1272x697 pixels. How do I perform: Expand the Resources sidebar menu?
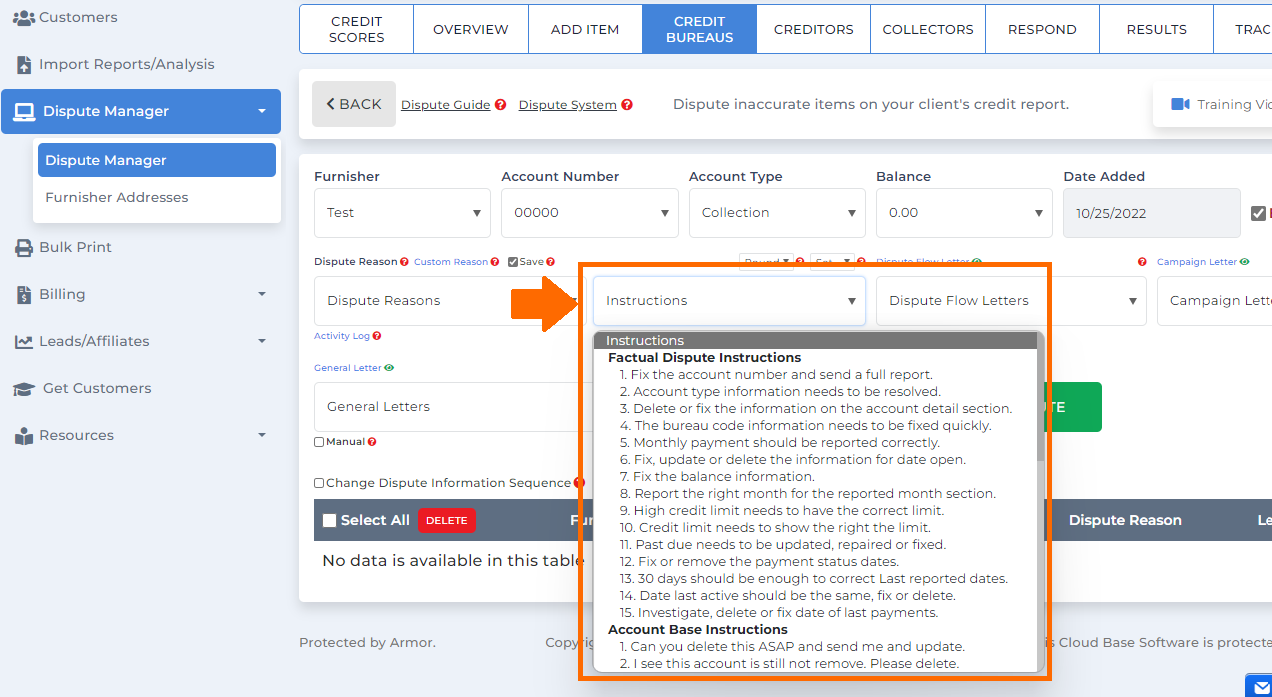tap(262, 435)
